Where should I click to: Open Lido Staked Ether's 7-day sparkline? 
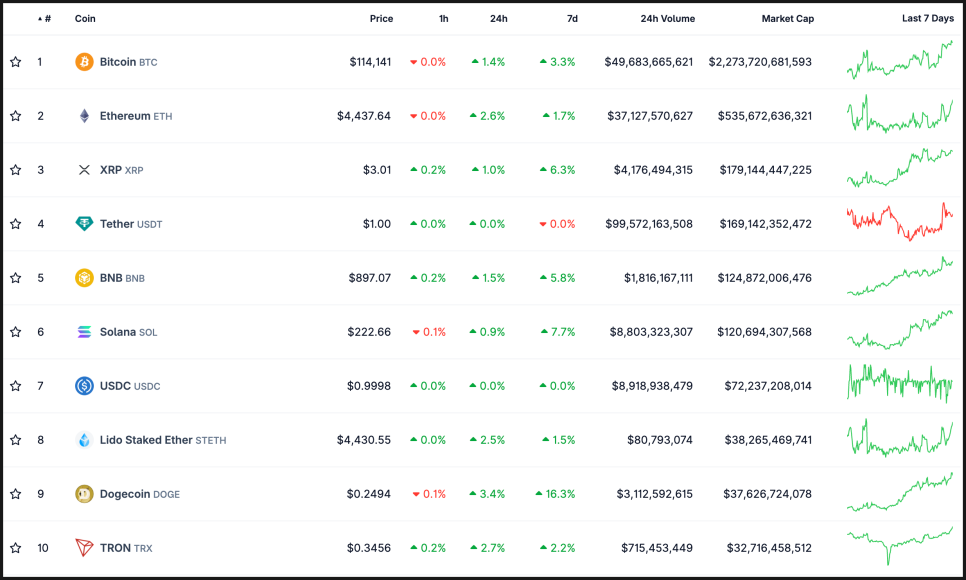click(x=900, y=438)
